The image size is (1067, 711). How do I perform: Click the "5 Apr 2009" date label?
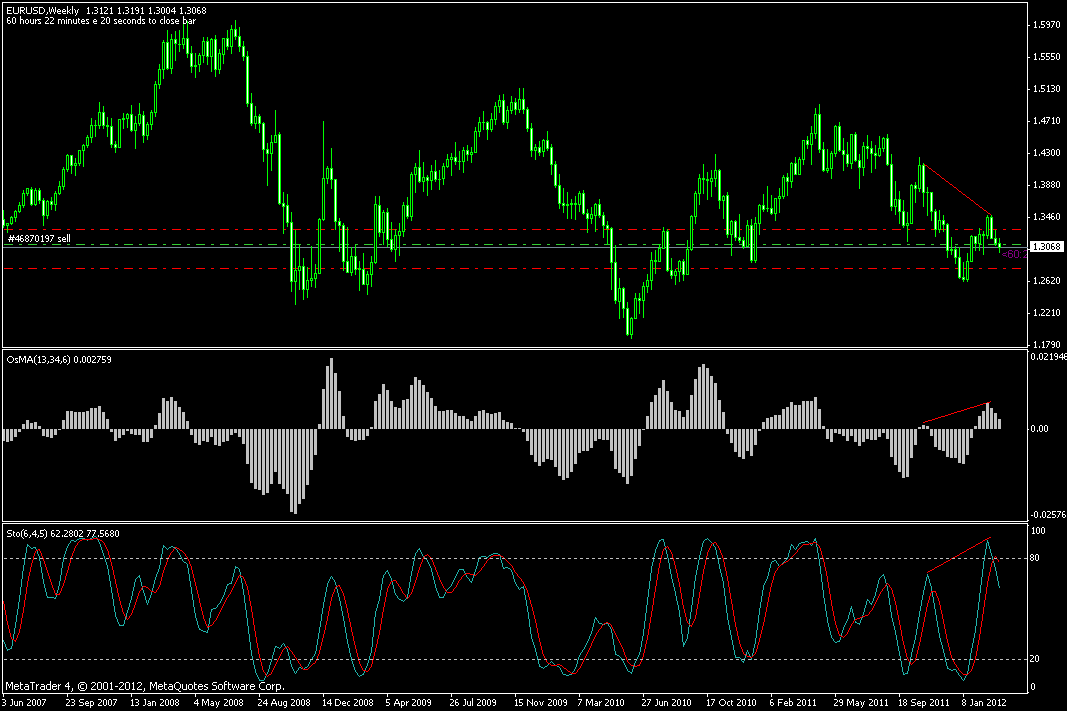[408, 702]
